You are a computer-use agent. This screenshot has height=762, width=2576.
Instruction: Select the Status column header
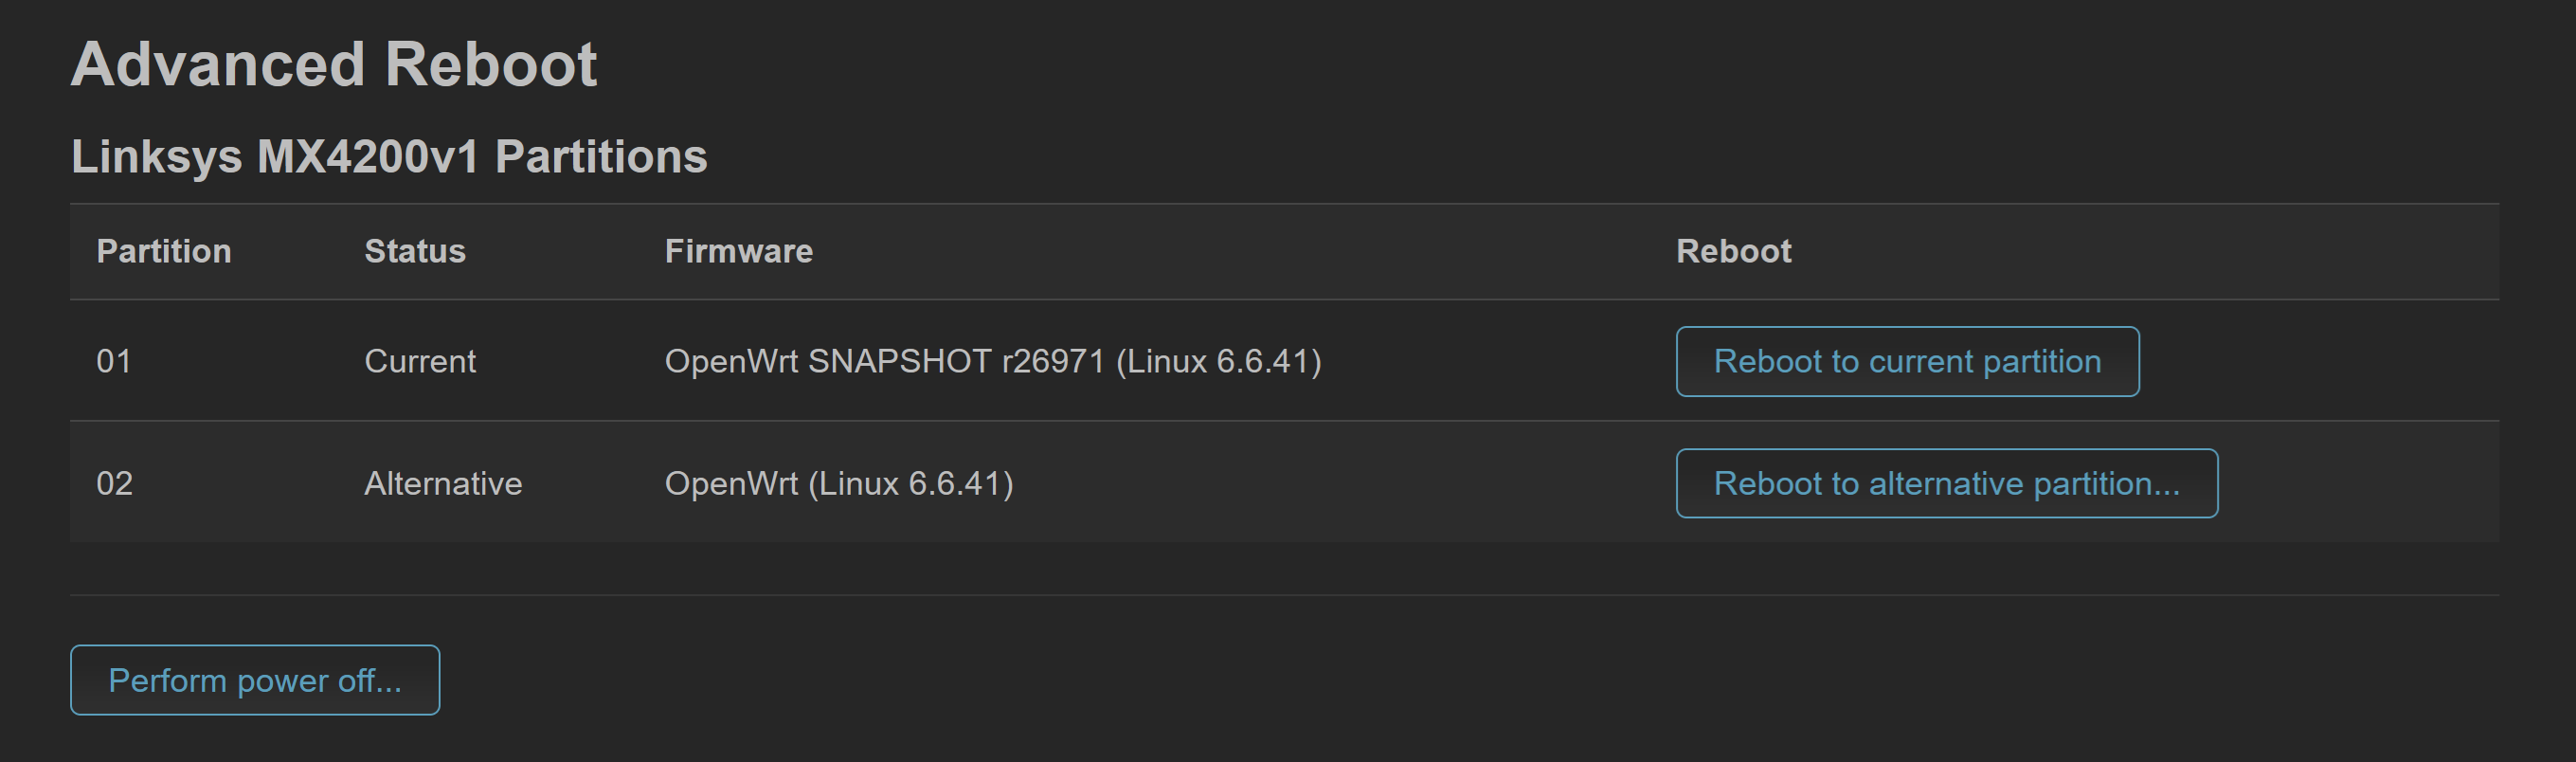pos(415,251)
